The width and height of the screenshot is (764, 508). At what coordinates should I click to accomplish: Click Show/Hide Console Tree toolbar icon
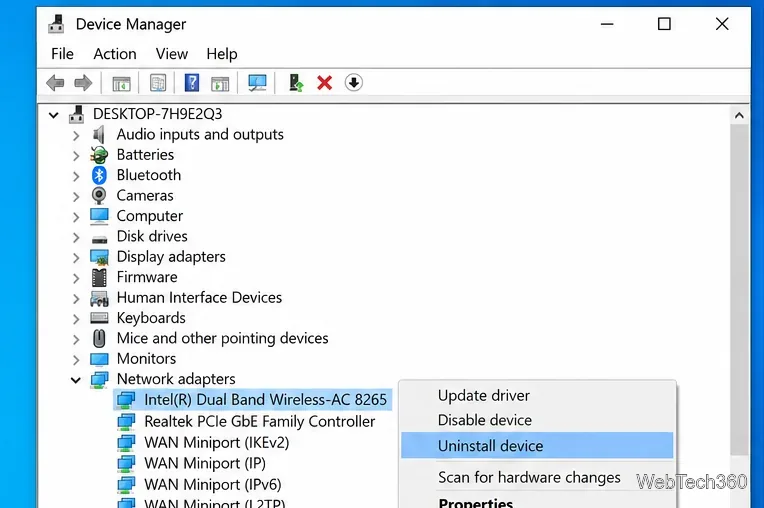click(121, 83)
